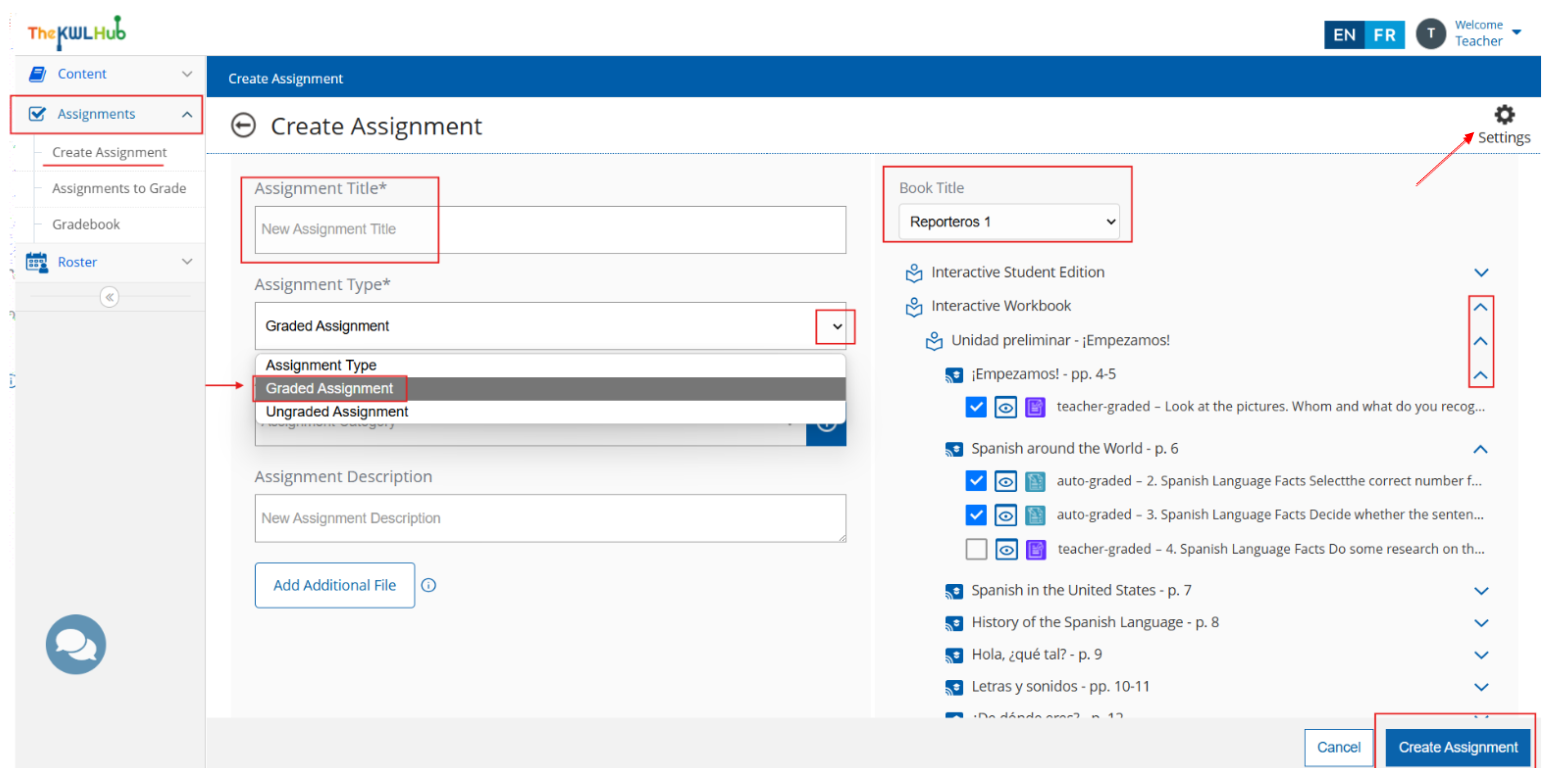Expand Interactive Student Edition section
The width and height of the screenshot is (1544, 768).
pos(1481,272)
